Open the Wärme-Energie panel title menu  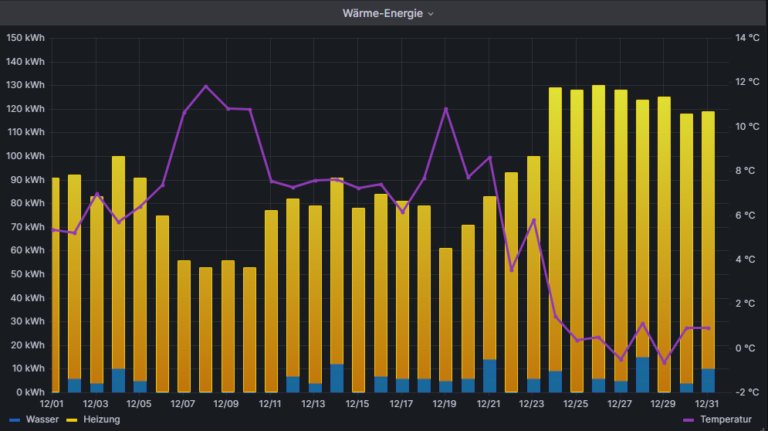(383, 13)
